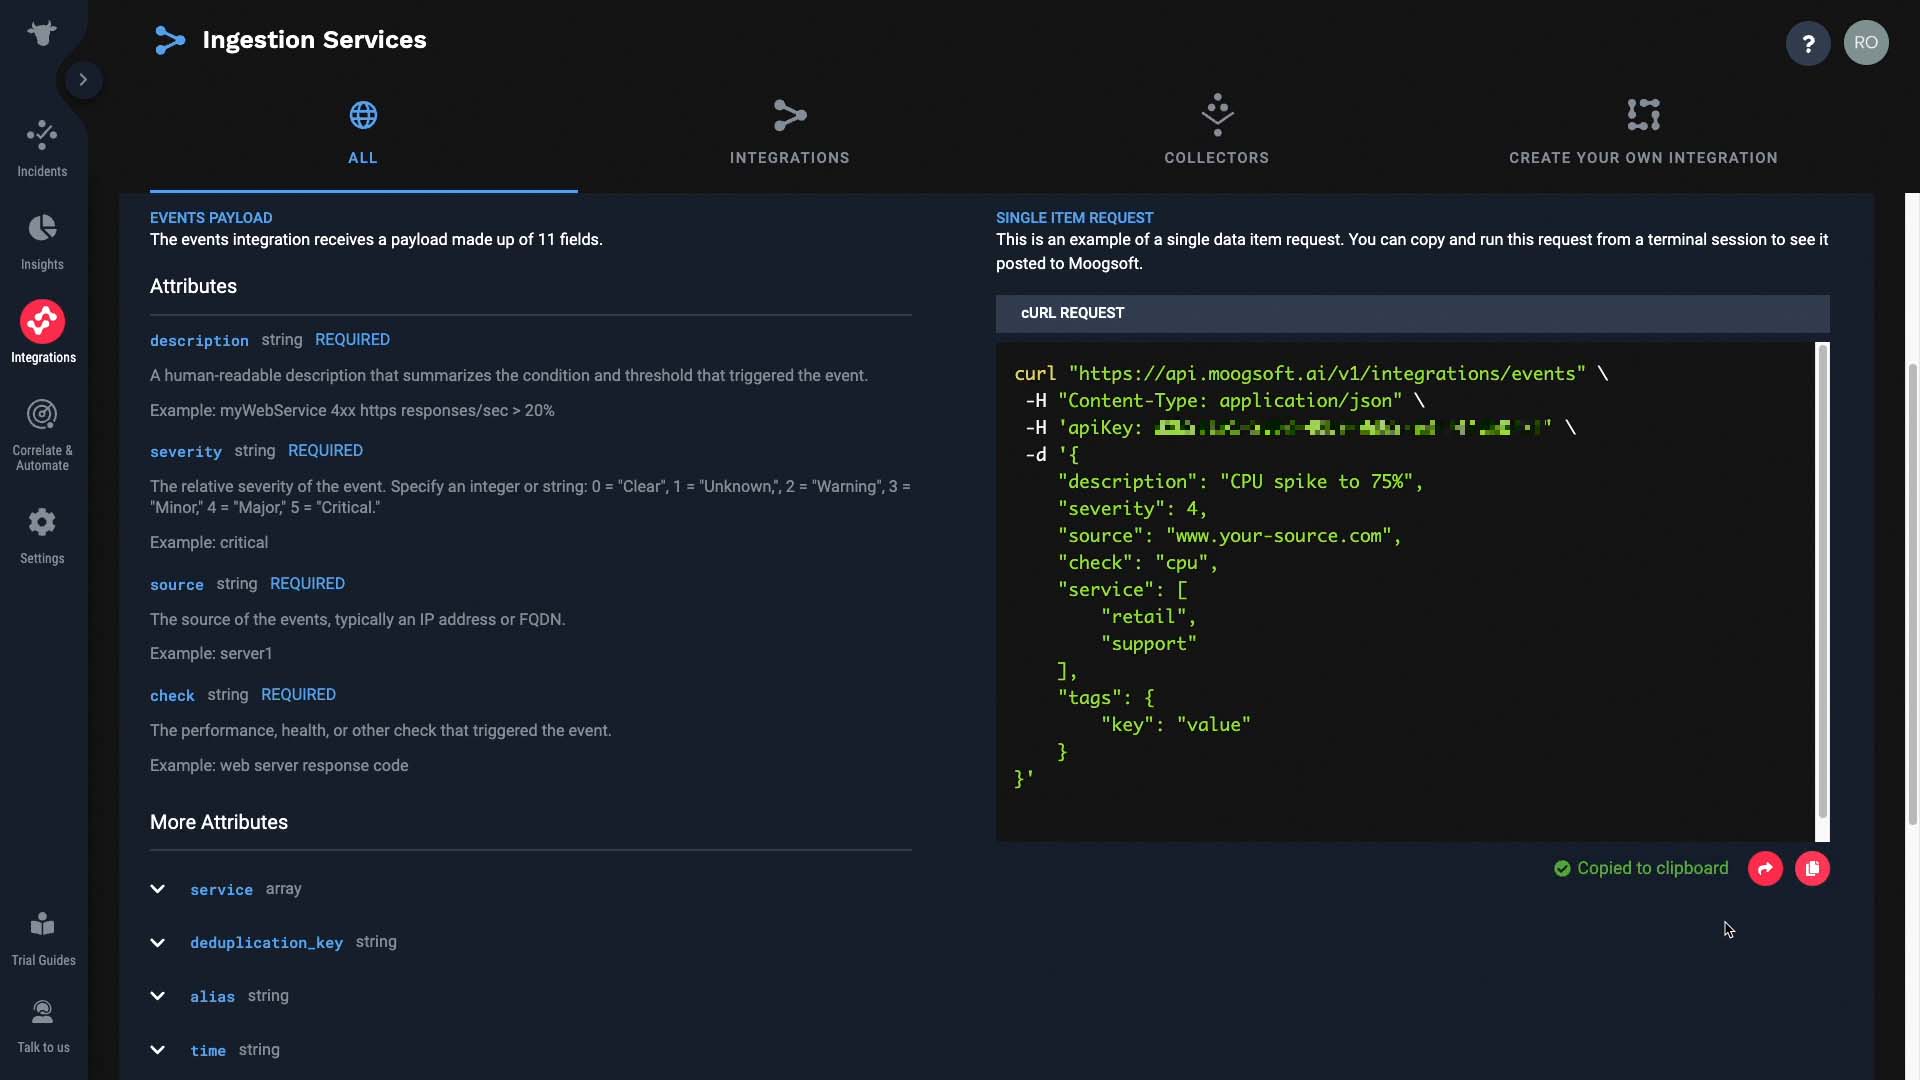Viewport: 1920px width, 1080px height.
Task: Click the REQUIRED label beside source
Action: [307, 584]
